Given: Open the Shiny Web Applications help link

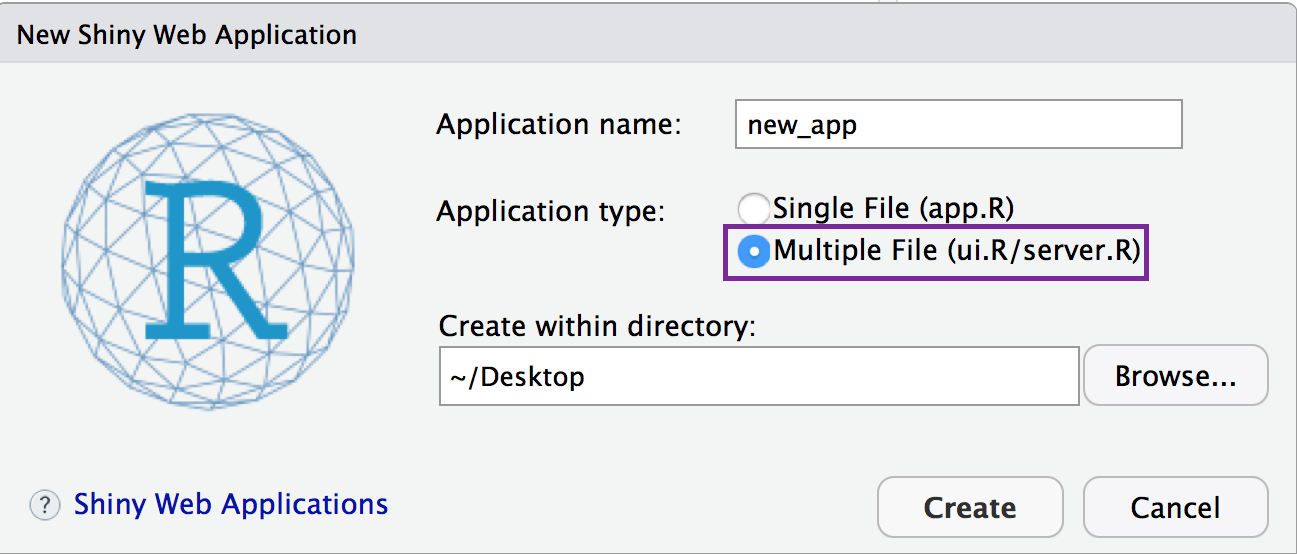Looking at the screenshot, I should click(231, 504).
